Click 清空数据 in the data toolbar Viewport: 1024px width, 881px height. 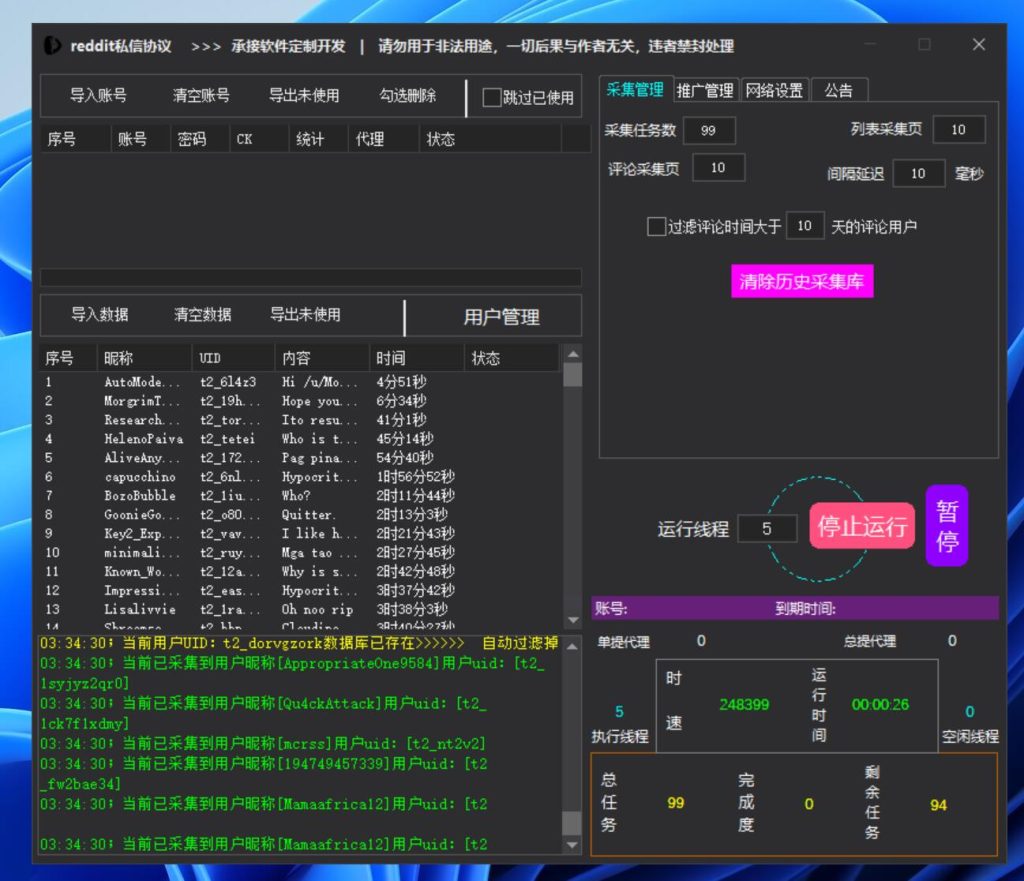(x=202, y=315)
